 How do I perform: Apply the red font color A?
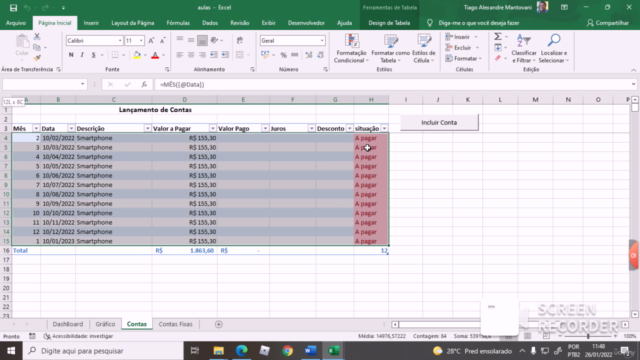click(155, 55)
